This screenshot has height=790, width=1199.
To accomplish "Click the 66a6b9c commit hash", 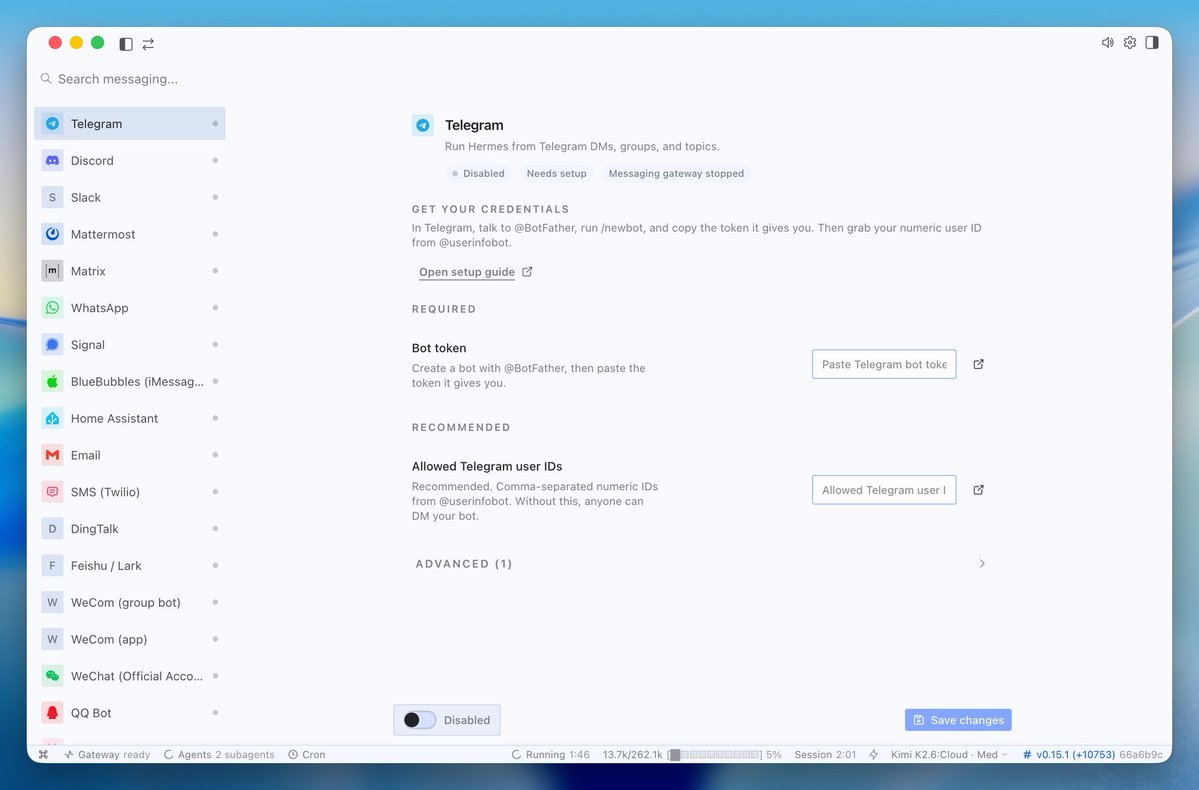I will pos(1141,754).
